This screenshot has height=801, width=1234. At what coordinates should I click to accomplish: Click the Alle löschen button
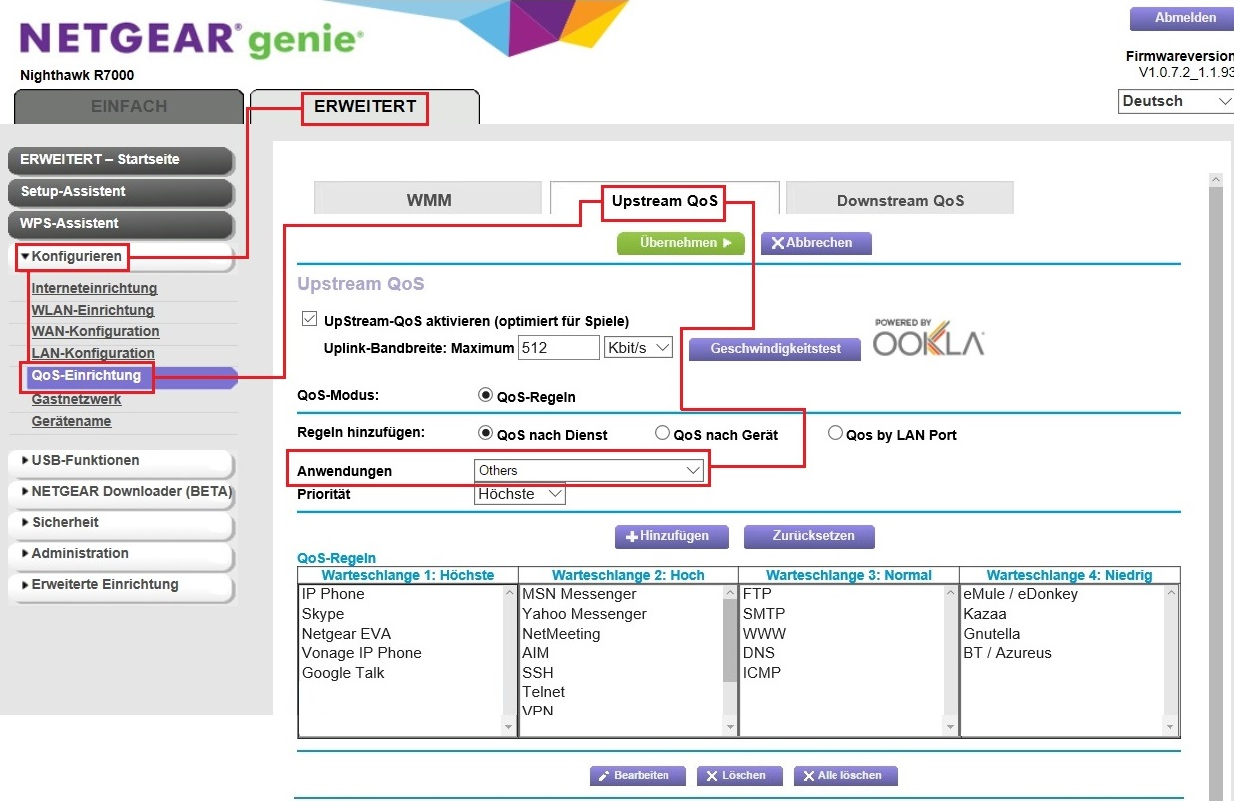pyautogui.click(x=845, y=776)
